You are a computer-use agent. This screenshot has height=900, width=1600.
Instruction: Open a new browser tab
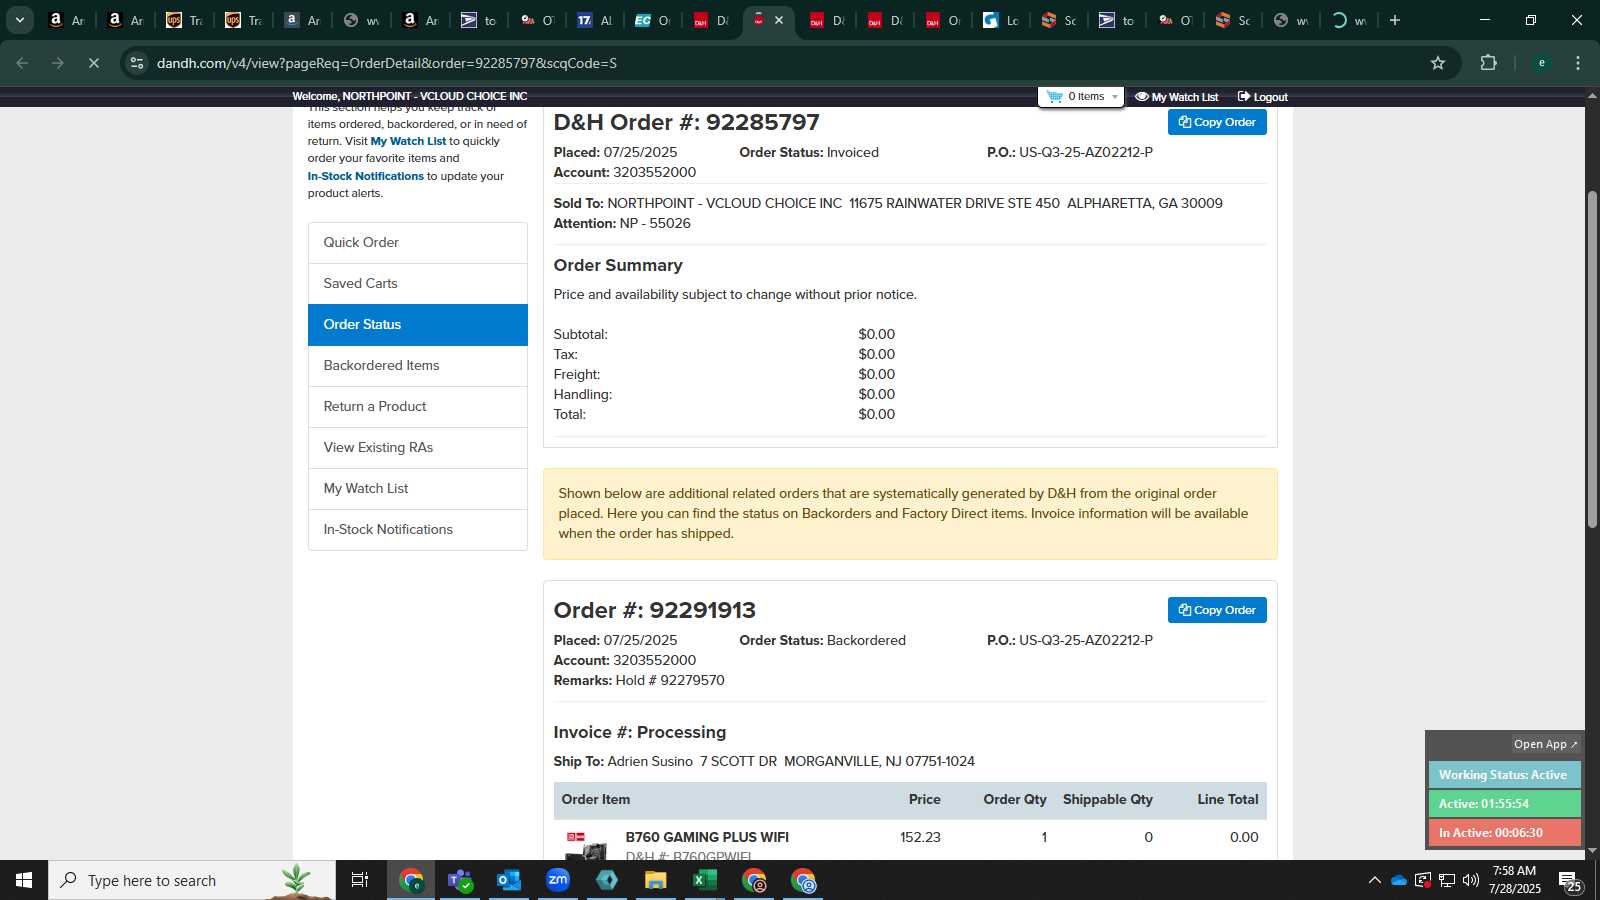[x=1395, y=20]
